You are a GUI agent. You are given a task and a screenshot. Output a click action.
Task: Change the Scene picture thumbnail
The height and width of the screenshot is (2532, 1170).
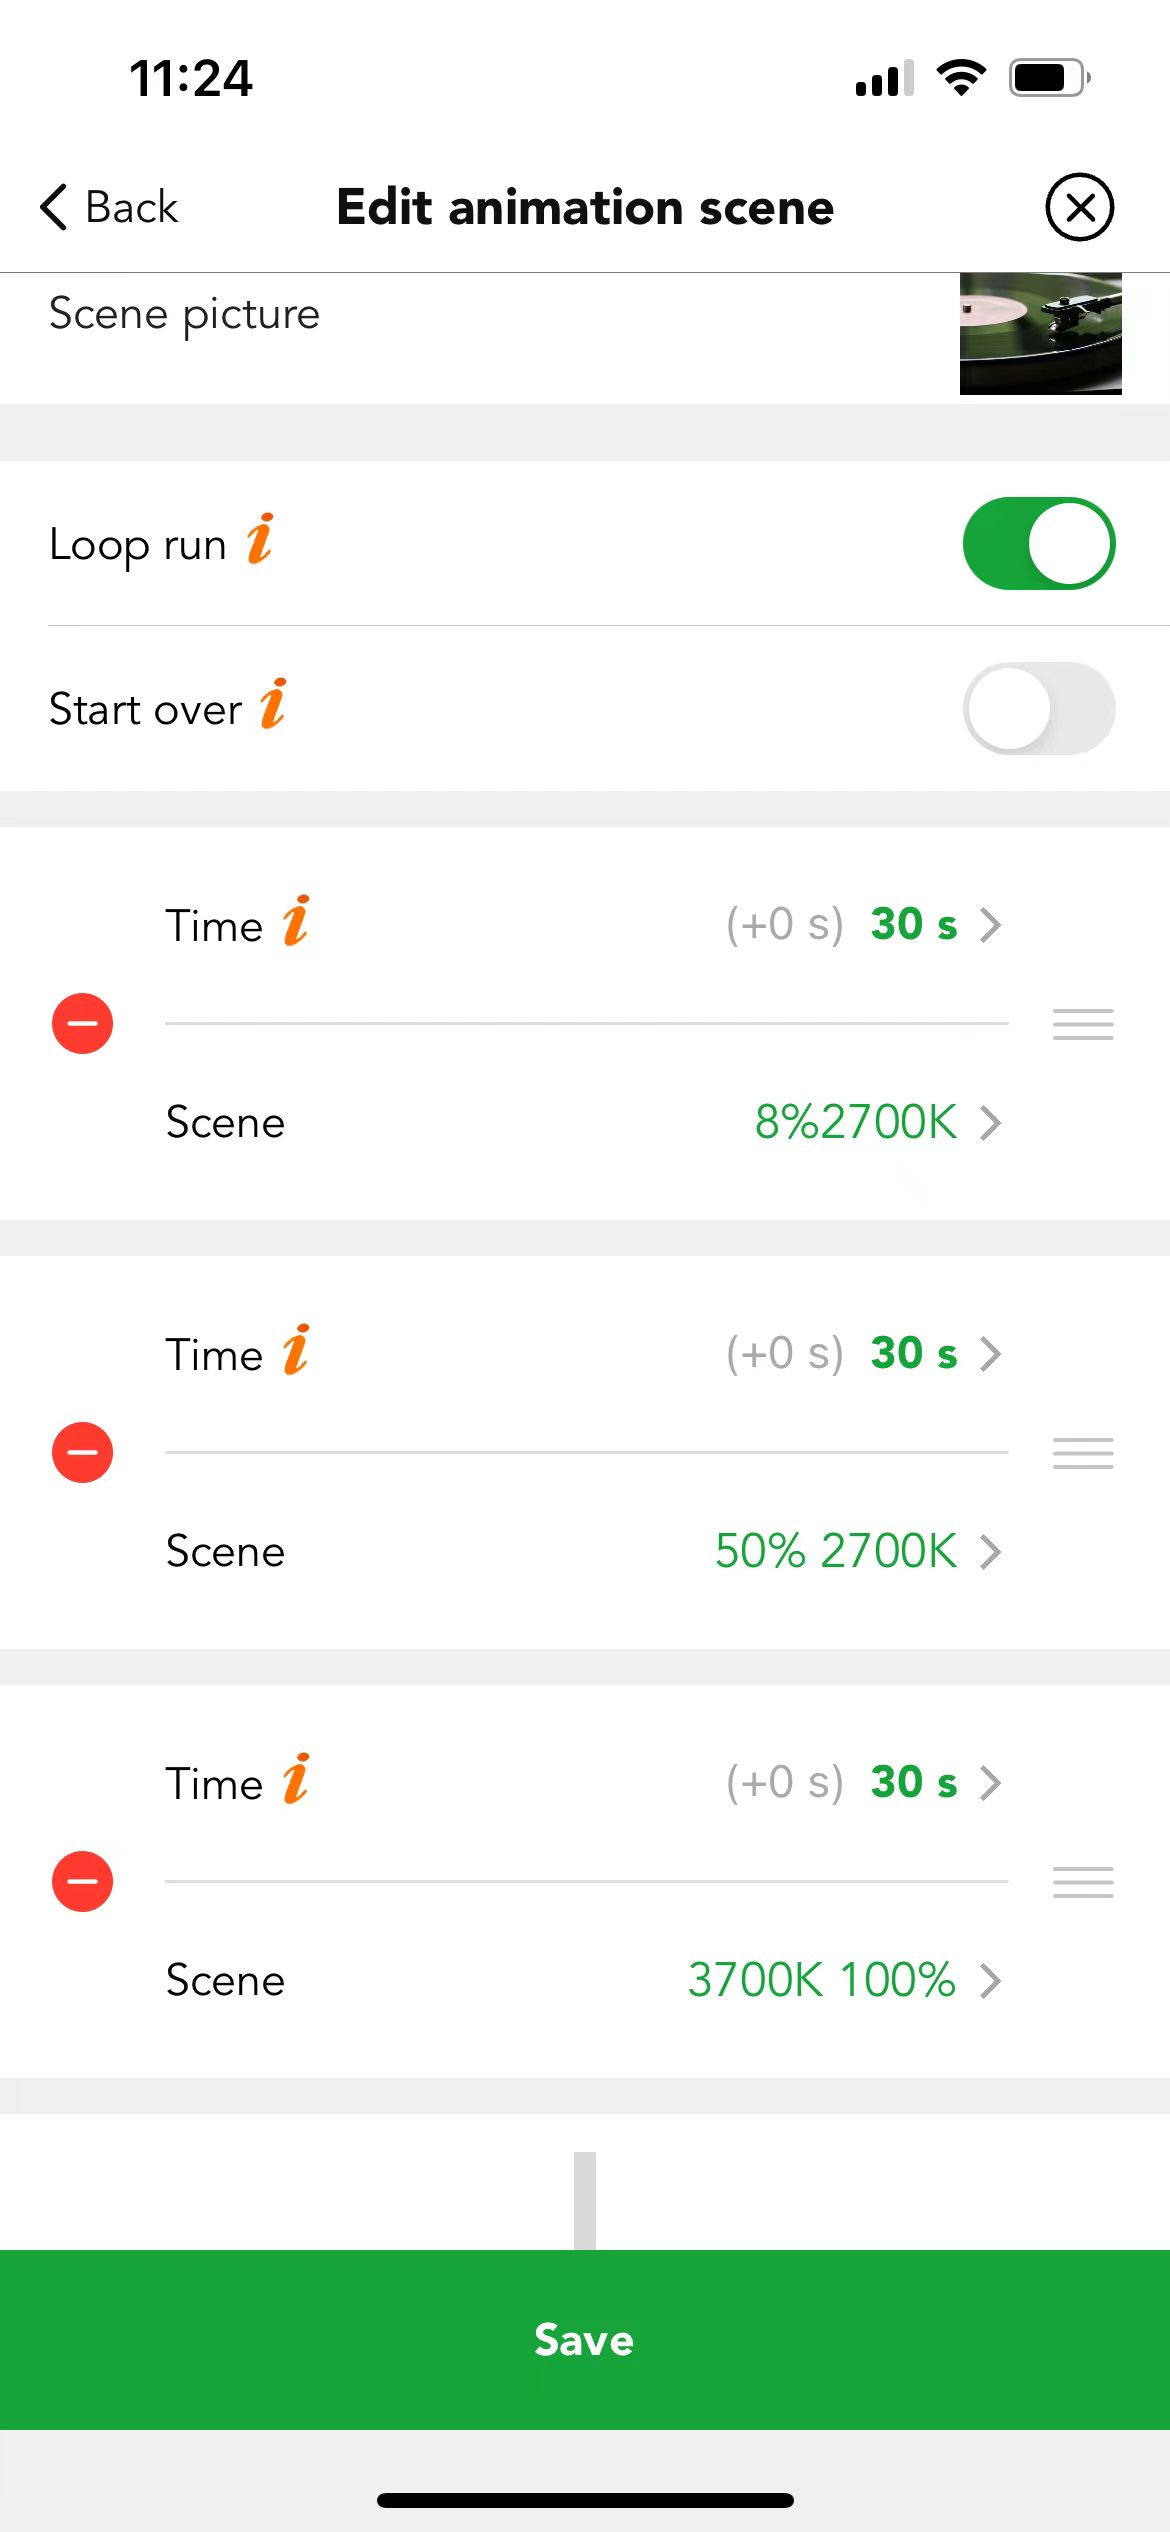[x=1040, y=334]
